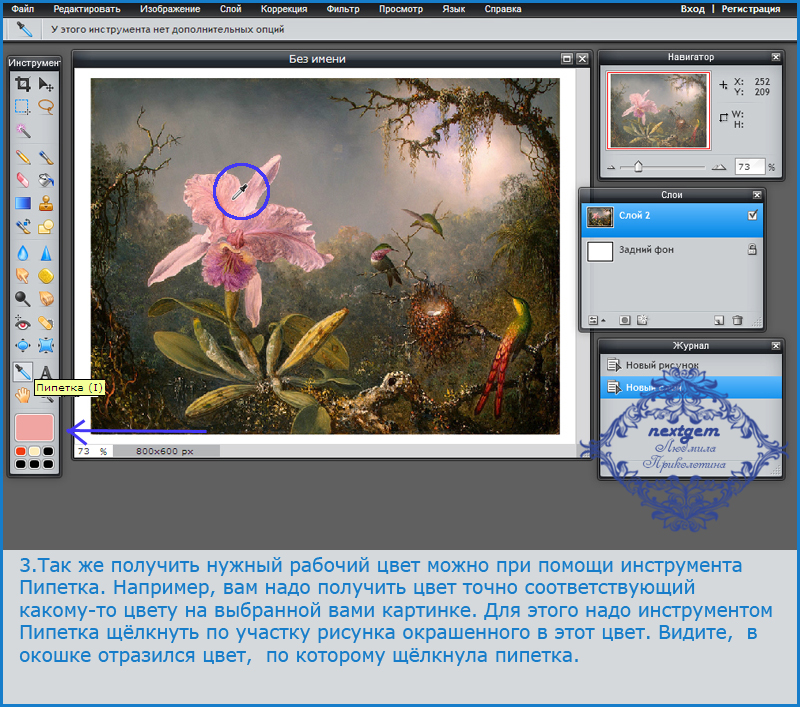Select the Red Eye Reduction tool
Screen dimensions: 800x707
pyautogui.click(x=22, y=323)
